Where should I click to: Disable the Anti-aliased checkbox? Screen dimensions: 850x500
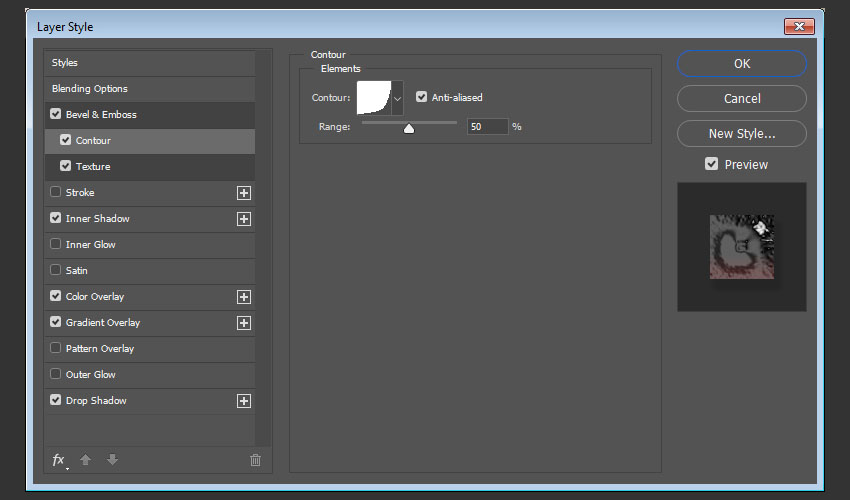point(422,97)
